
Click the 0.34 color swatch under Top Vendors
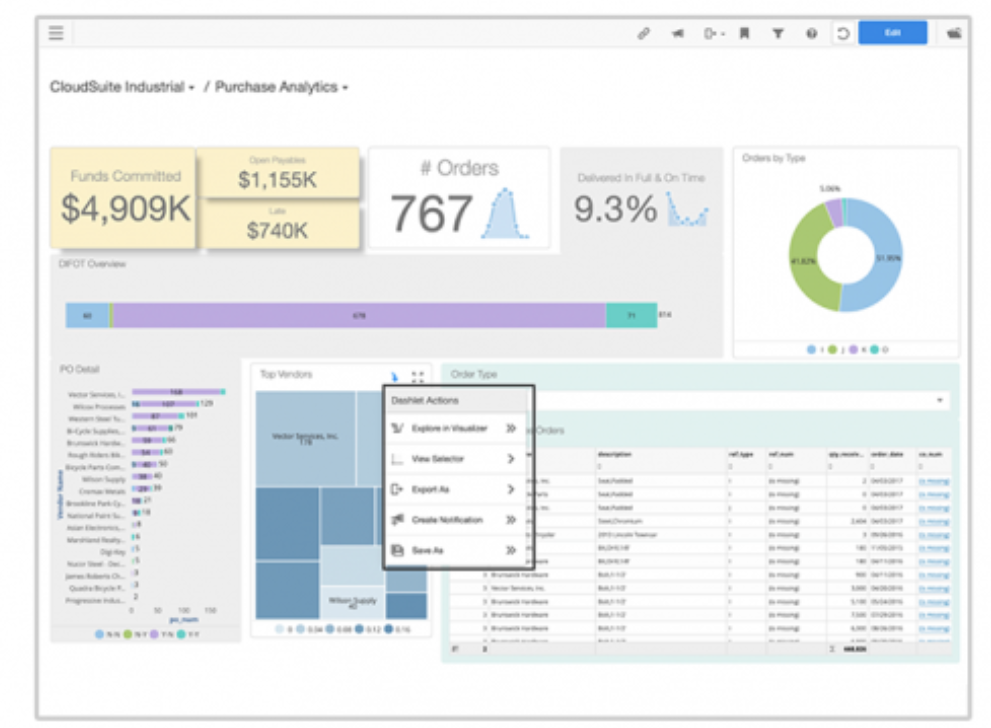[299, 627]
